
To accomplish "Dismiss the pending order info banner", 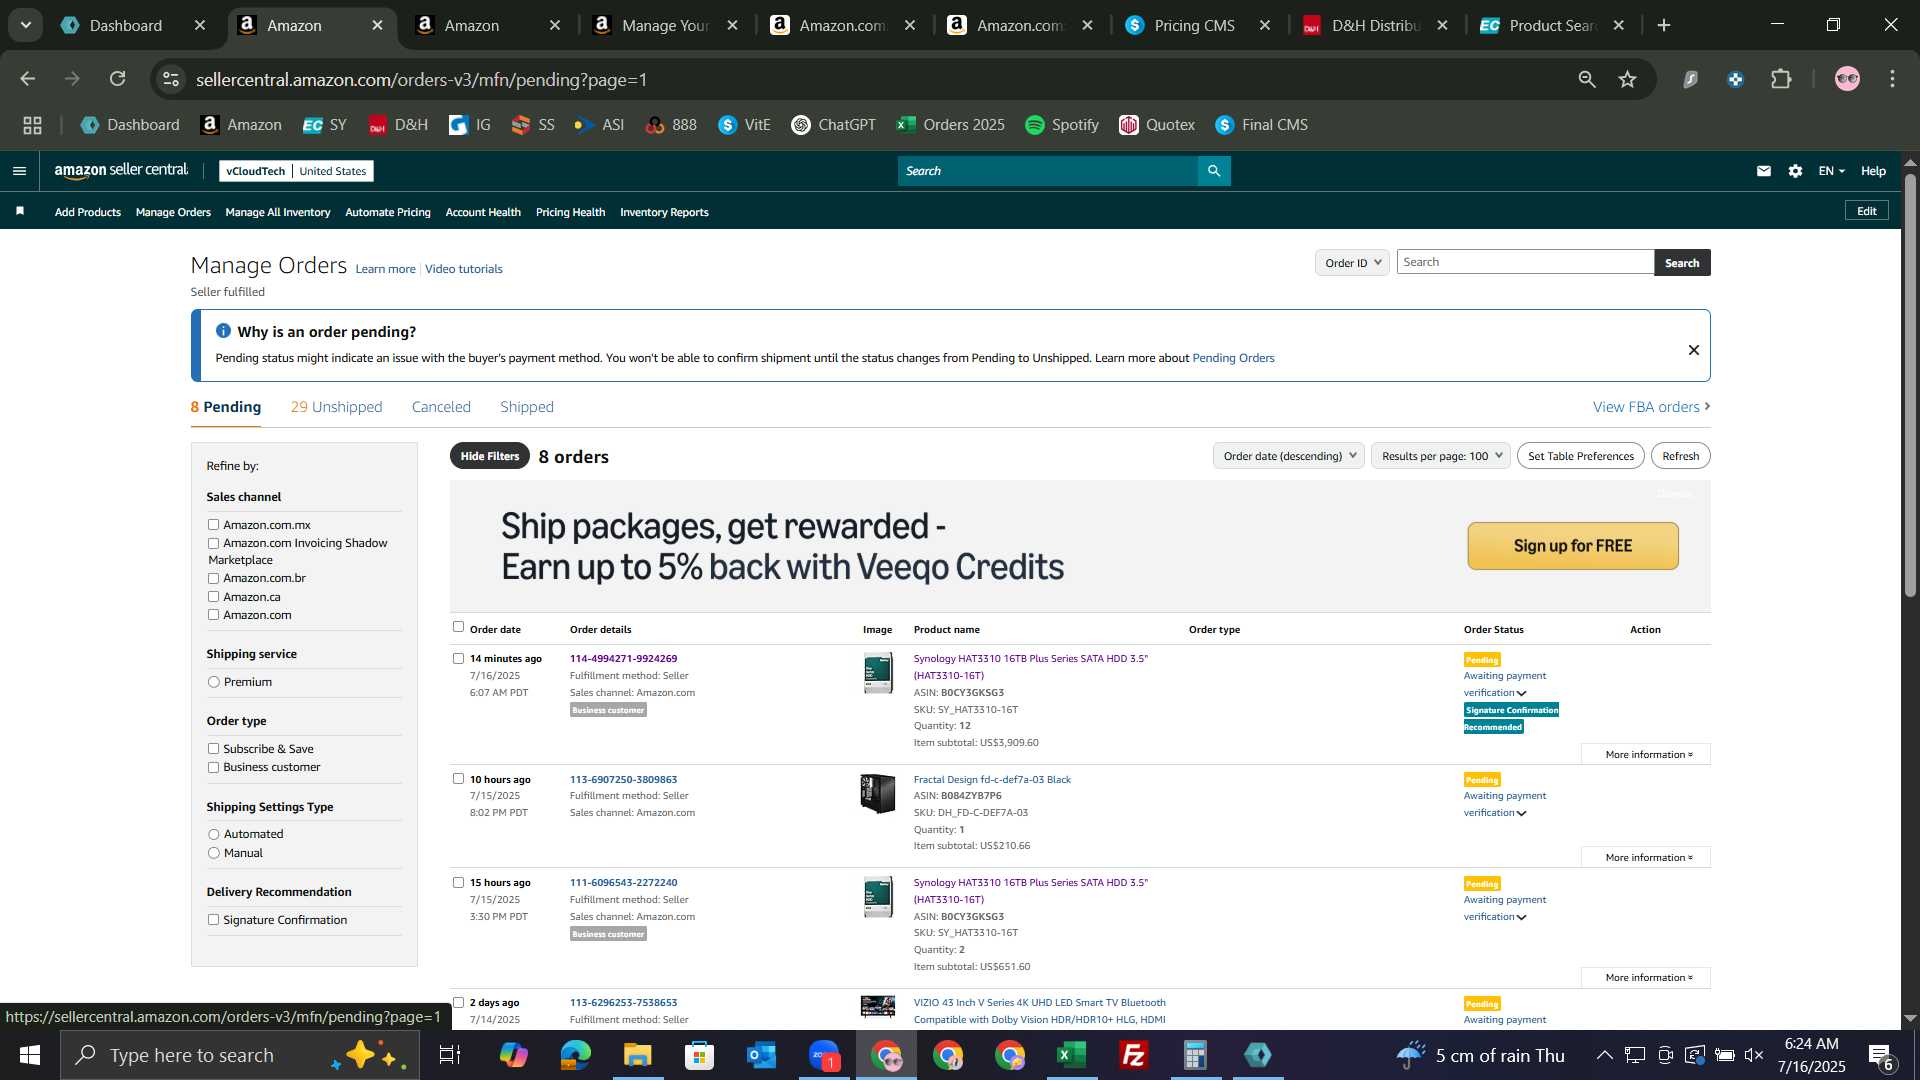I will (x=1694, y=350).
